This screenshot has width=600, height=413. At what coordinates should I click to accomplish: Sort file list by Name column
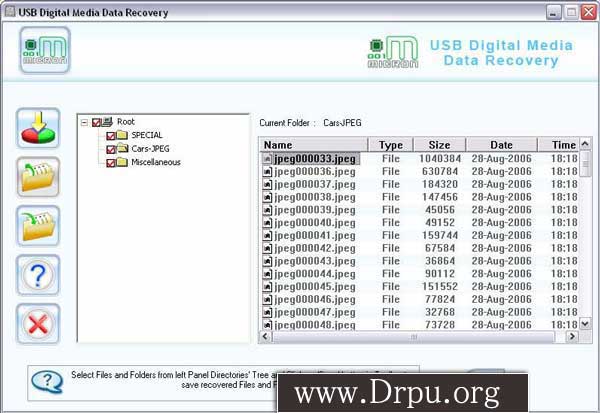point(314,145)
